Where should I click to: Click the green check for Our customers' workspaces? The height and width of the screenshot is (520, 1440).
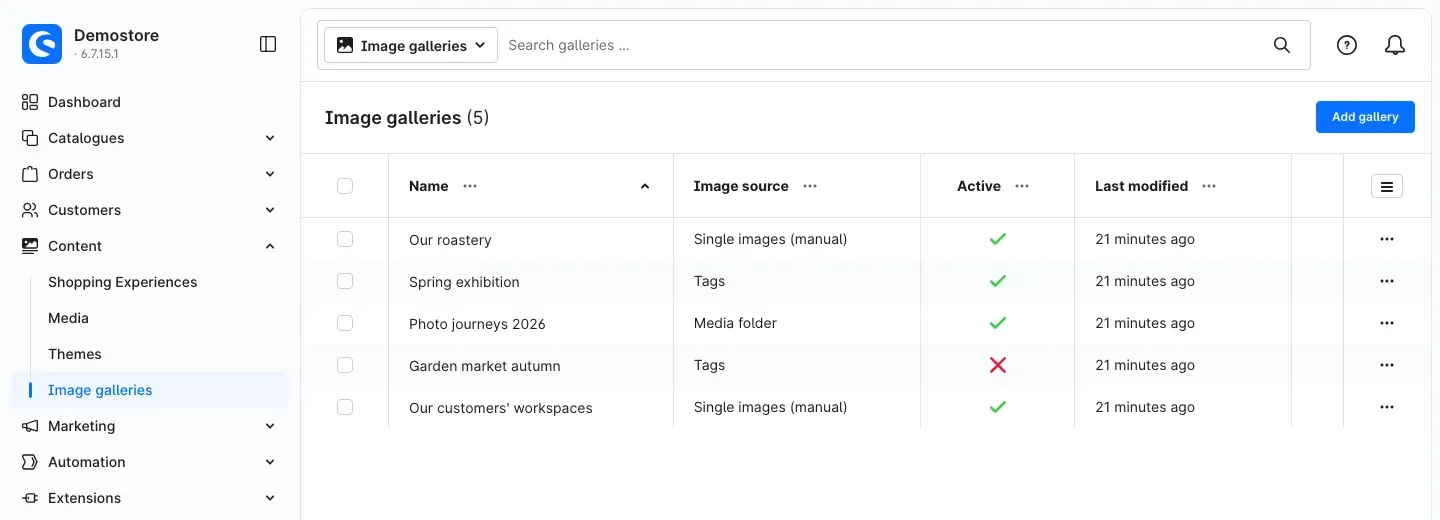tap(998, 407)
